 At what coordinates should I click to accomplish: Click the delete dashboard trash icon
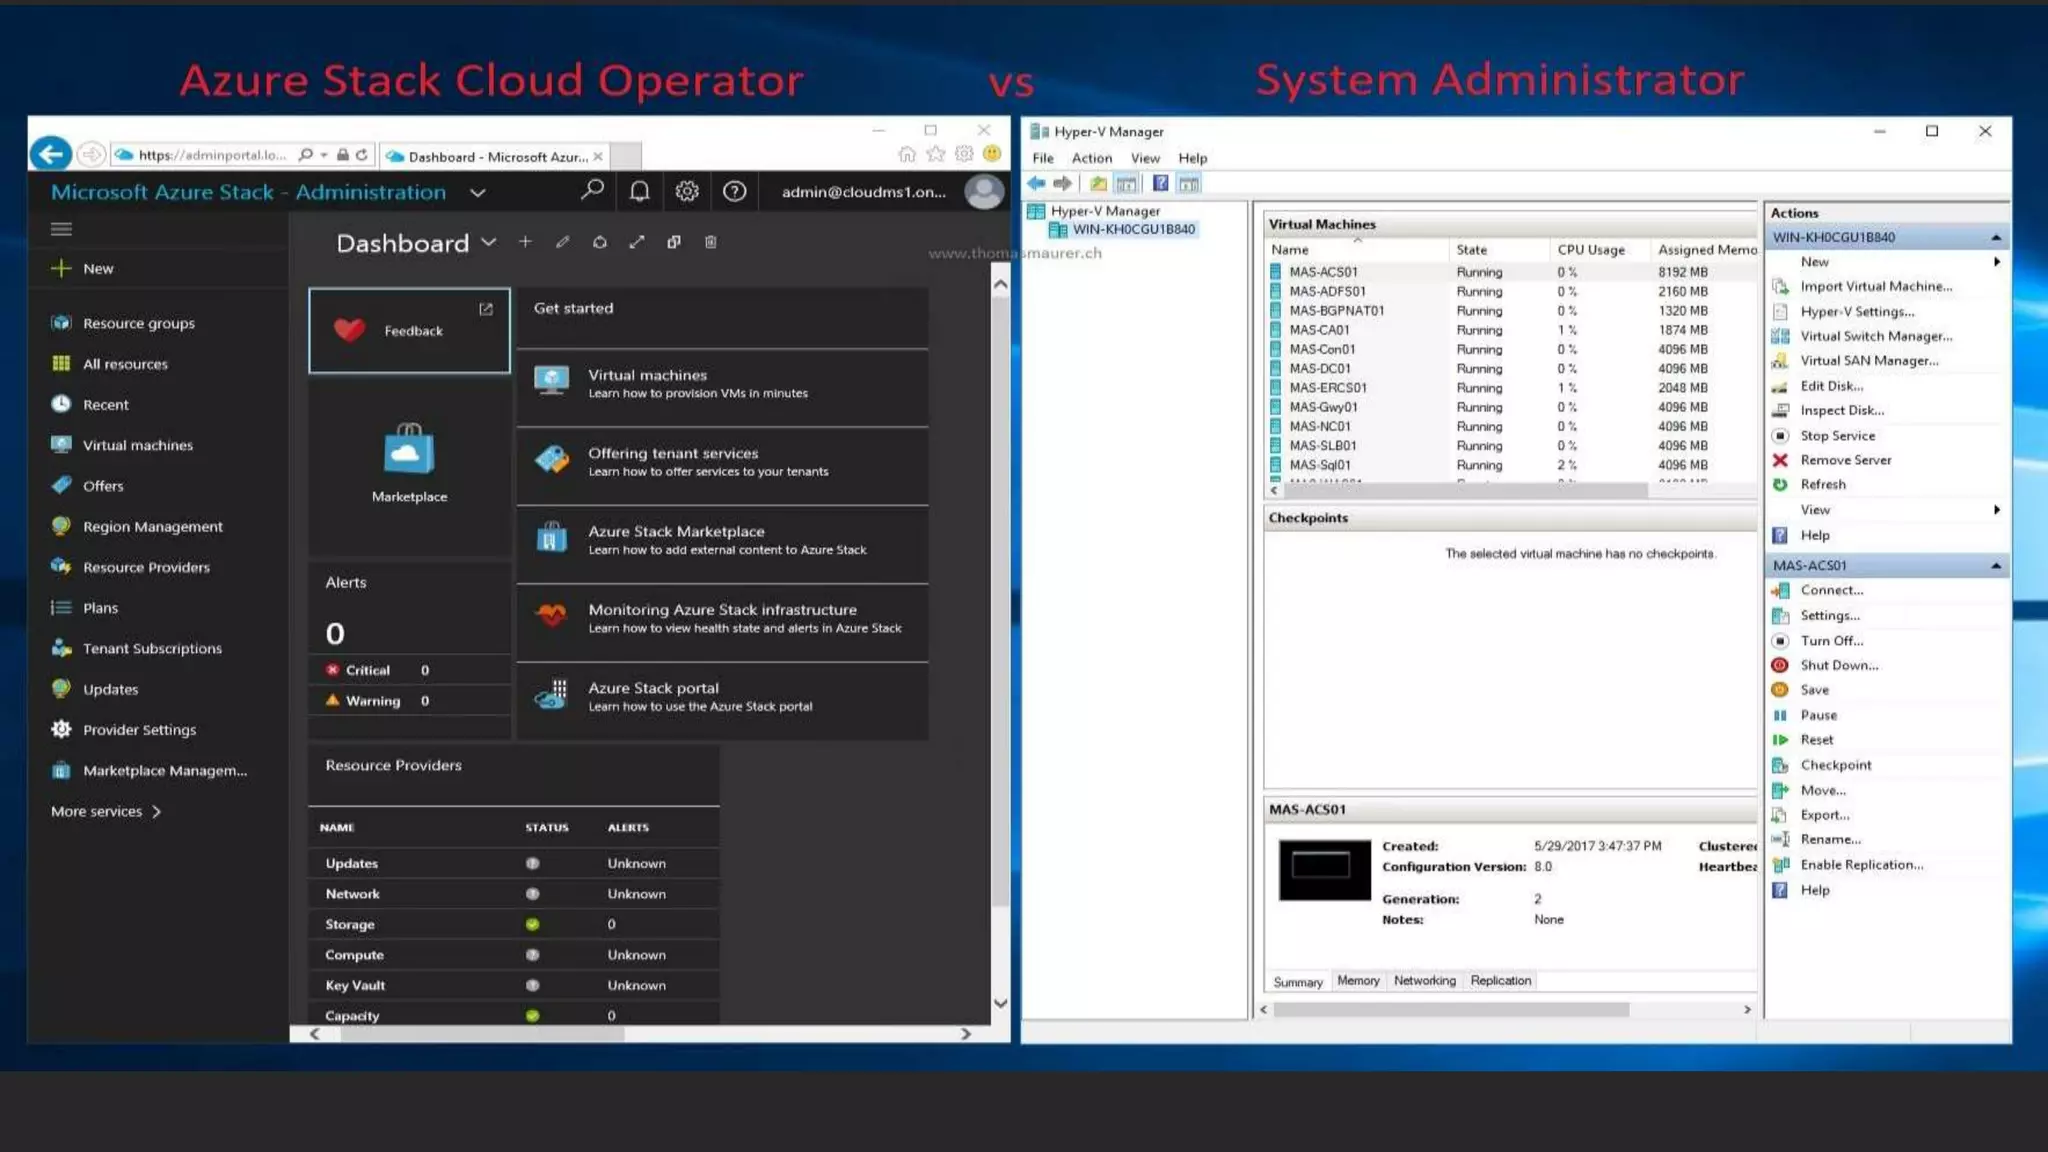click(x=710, y=242)
